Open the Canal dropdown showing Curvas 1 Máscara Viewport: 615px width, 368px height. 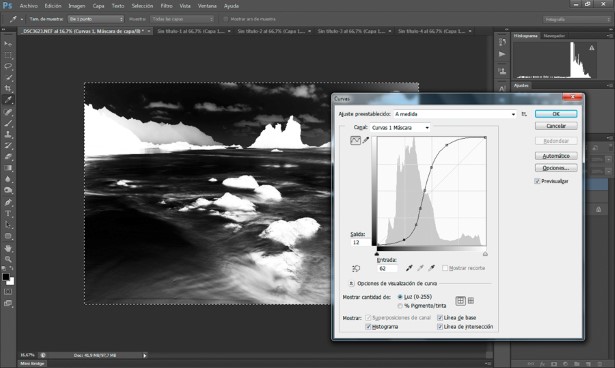coord(400,128)
